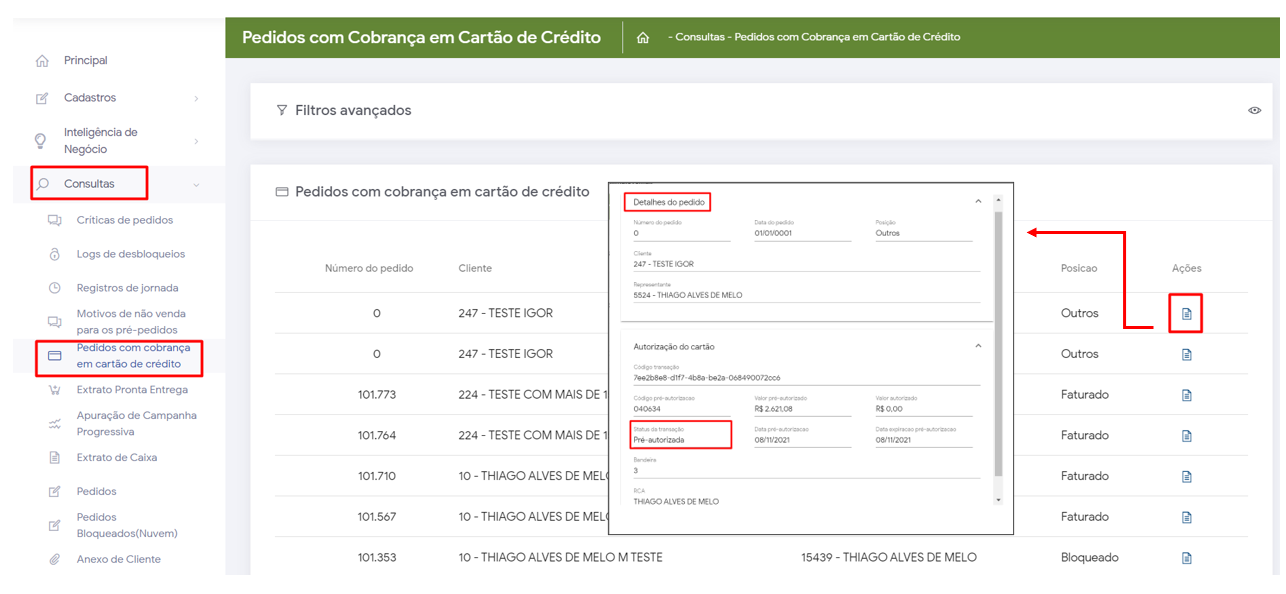Click the home icon in breadcrumb

643,38
